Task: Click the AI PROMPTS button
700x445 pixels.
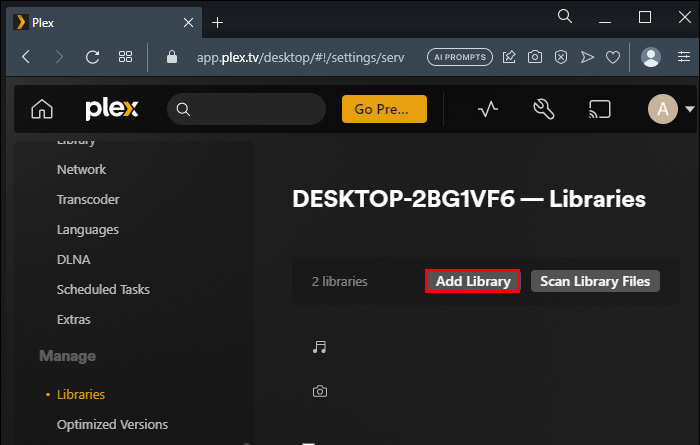Action: pos(460,57)
